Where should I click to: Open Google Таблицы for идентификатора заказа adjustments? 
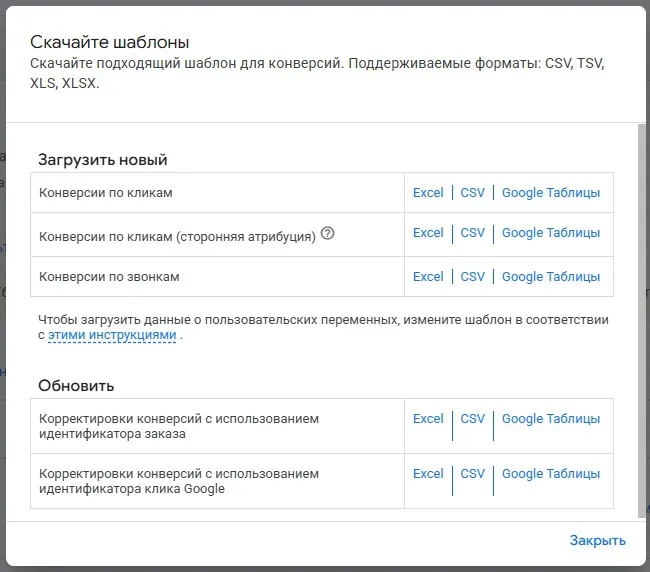(551, 419)
